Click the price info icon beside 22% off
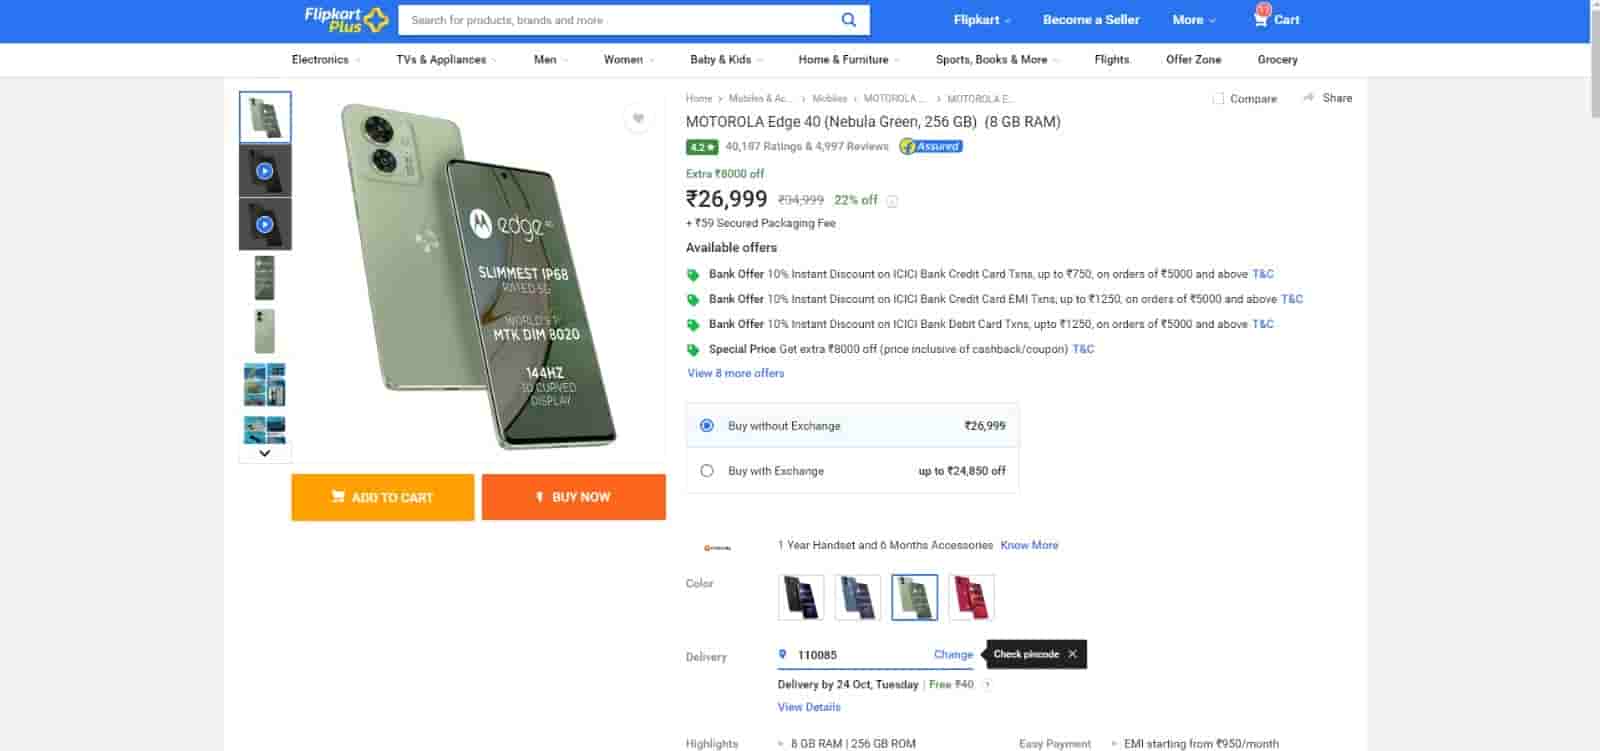1600x751 pixels. click(x=892, y=201)
